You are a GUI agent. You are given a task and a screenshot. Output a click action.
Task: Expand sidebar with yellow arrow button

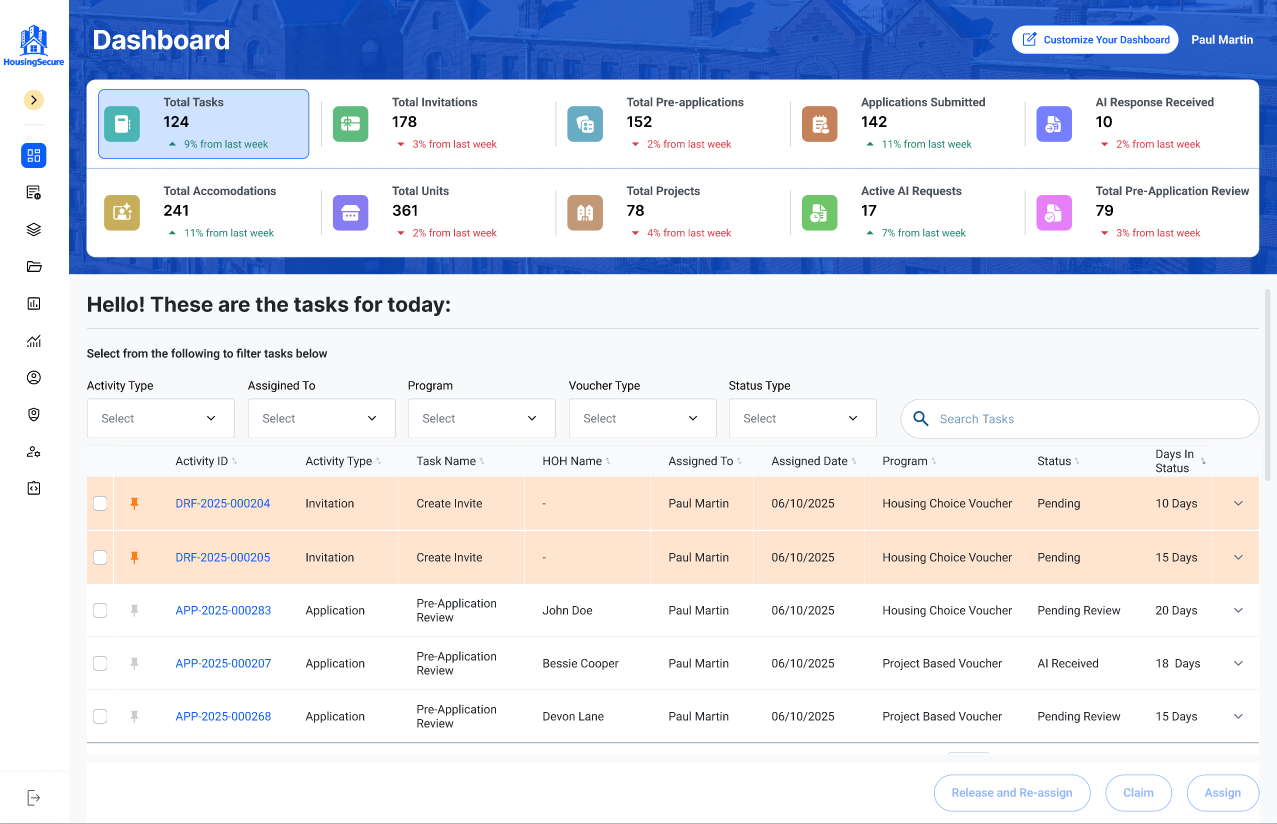(34, 100)
